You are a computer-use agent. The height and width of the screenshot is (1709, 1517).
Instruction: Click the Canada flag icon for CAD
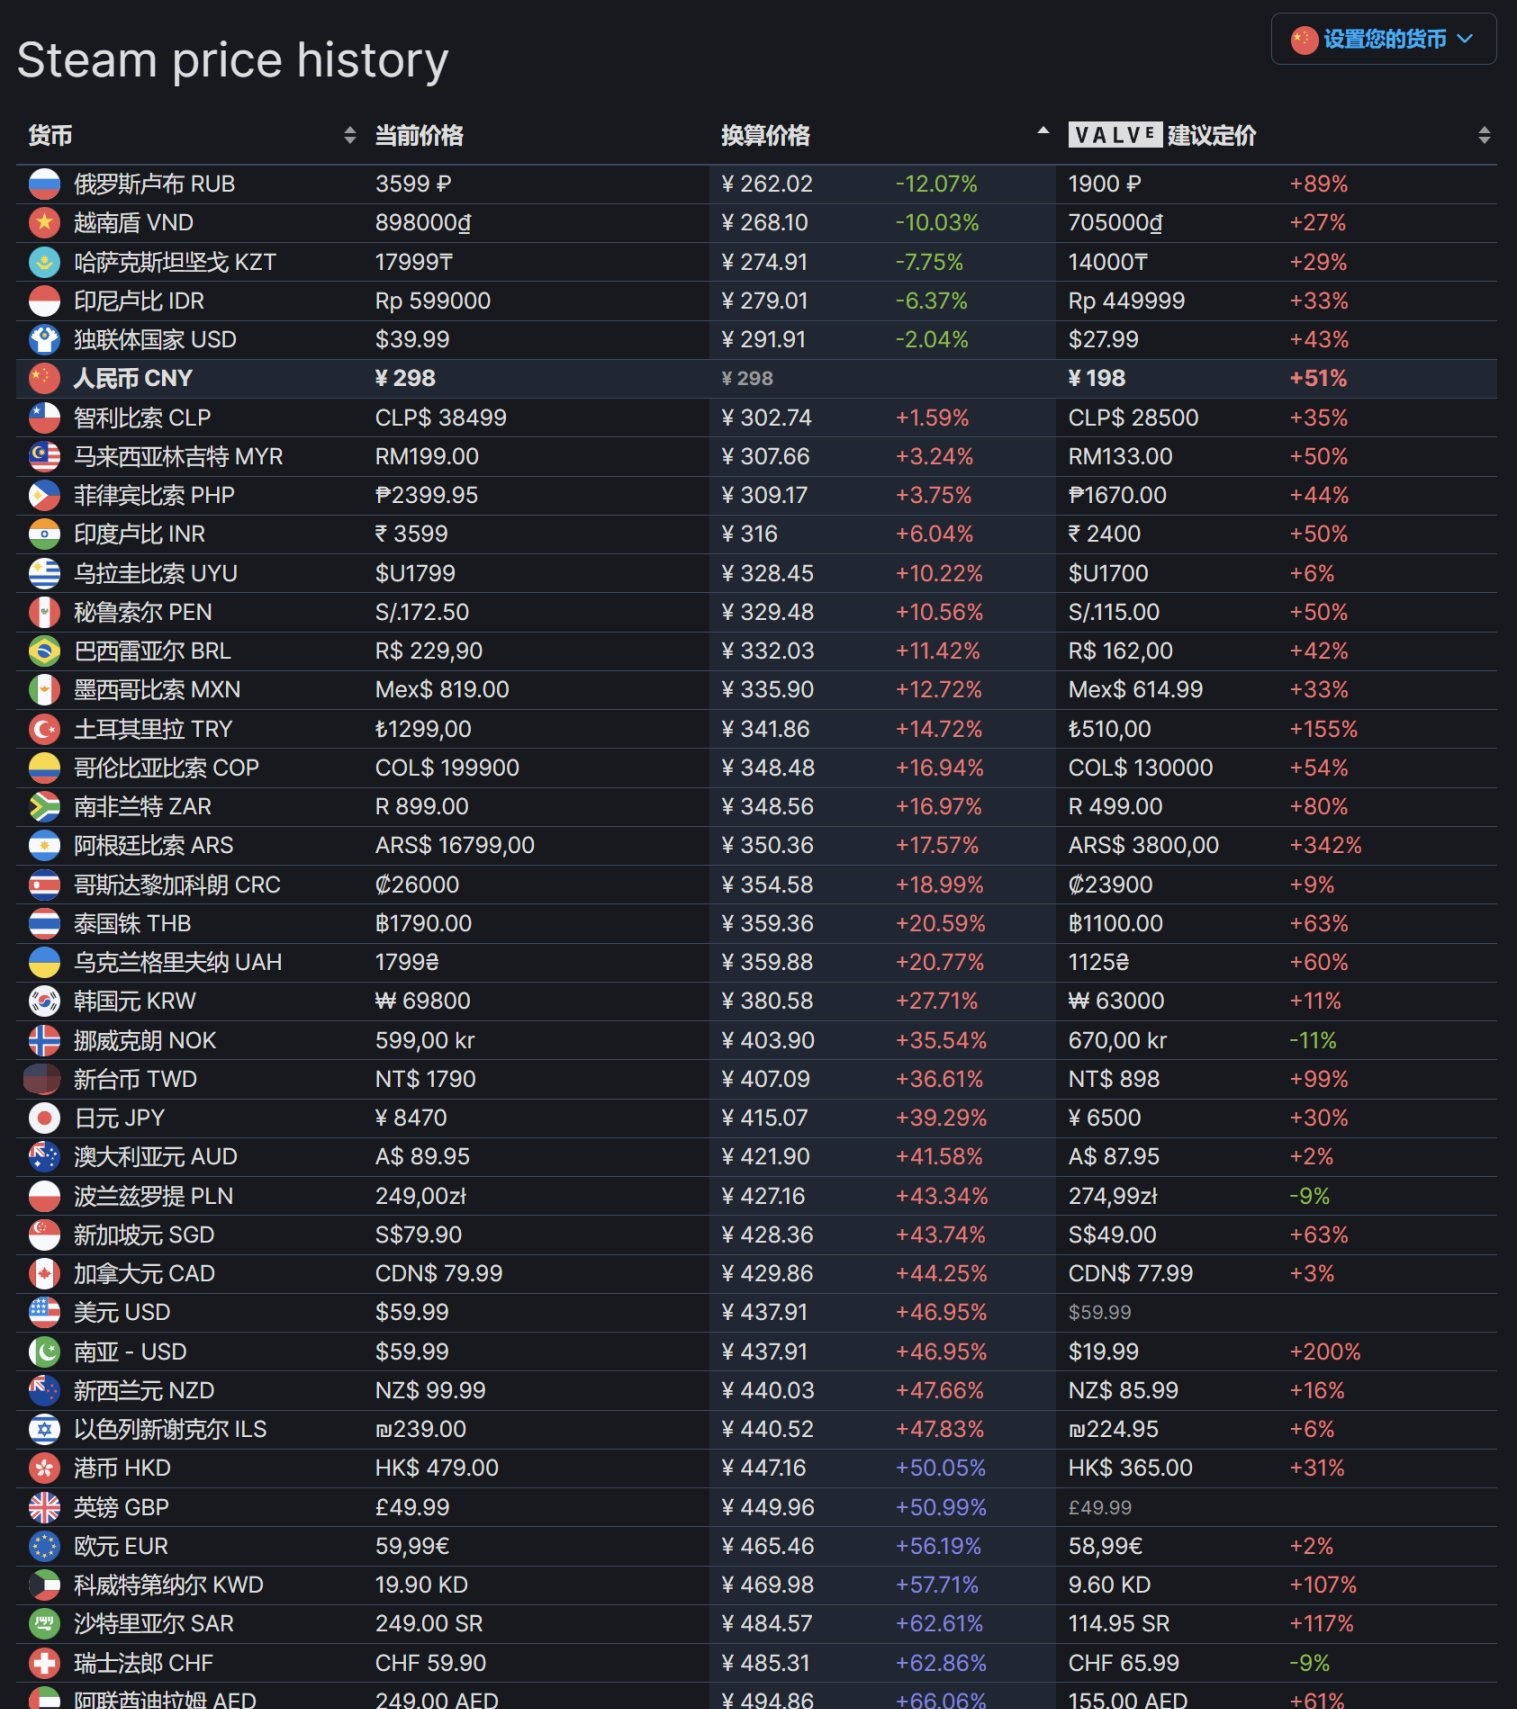tap(44, 1274)
